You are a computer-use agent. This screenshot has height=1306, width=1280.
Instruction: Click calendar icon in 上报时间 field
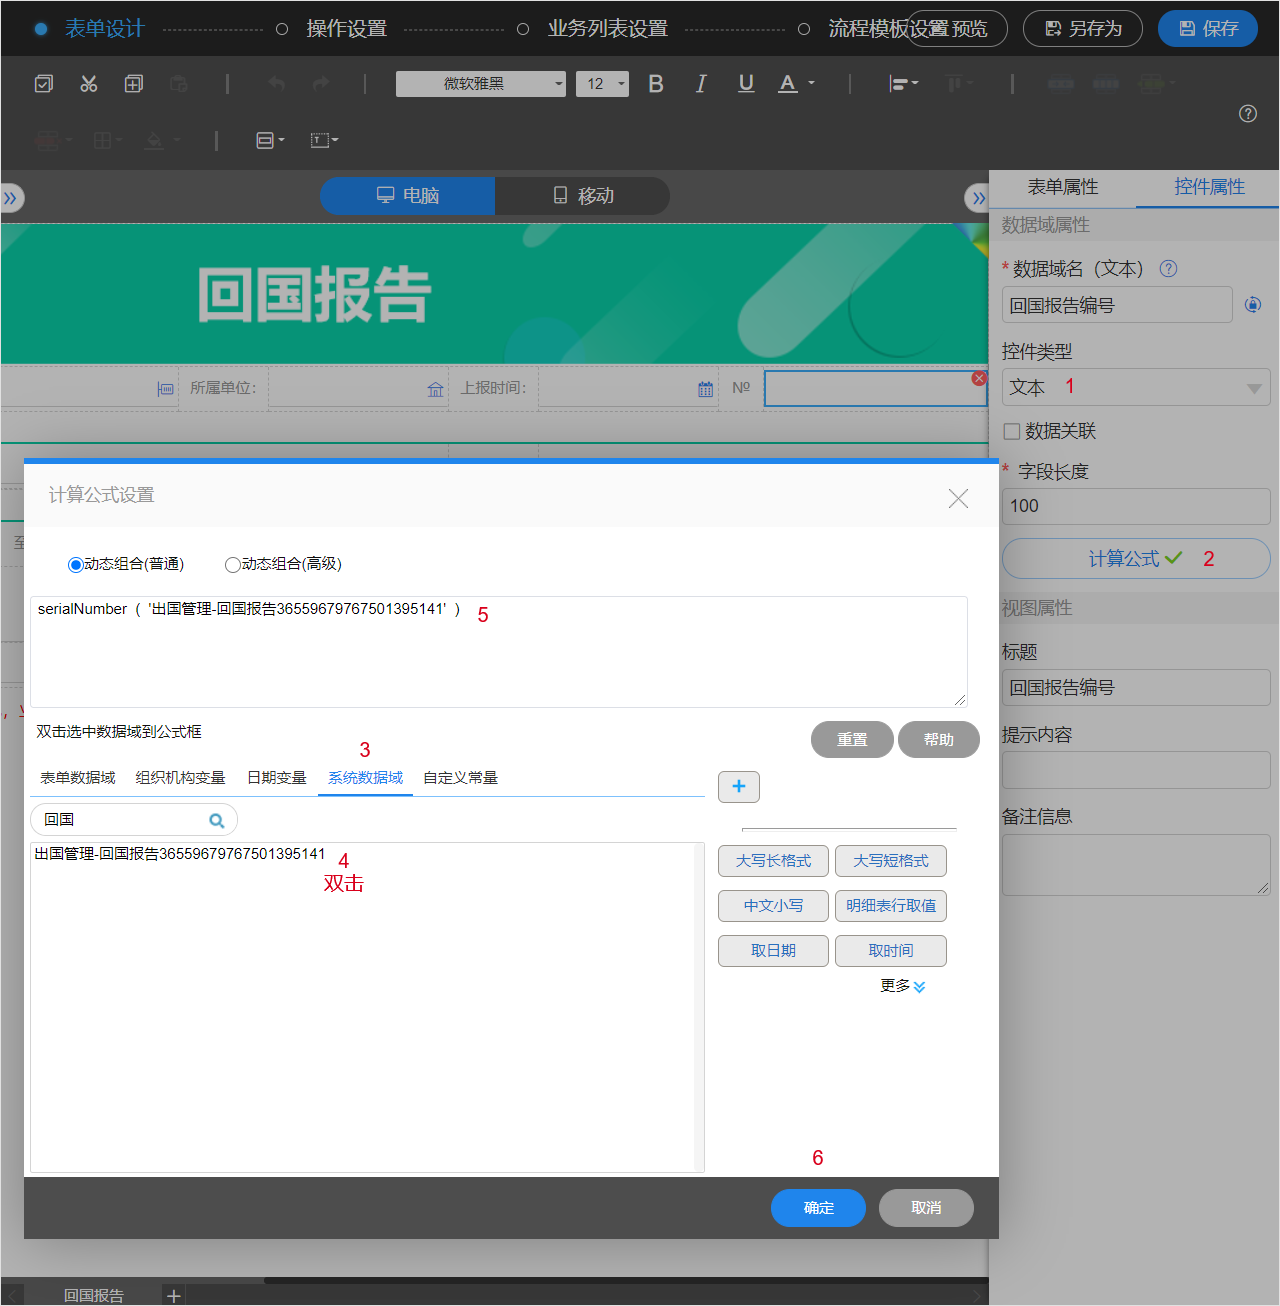coord(706,389)
